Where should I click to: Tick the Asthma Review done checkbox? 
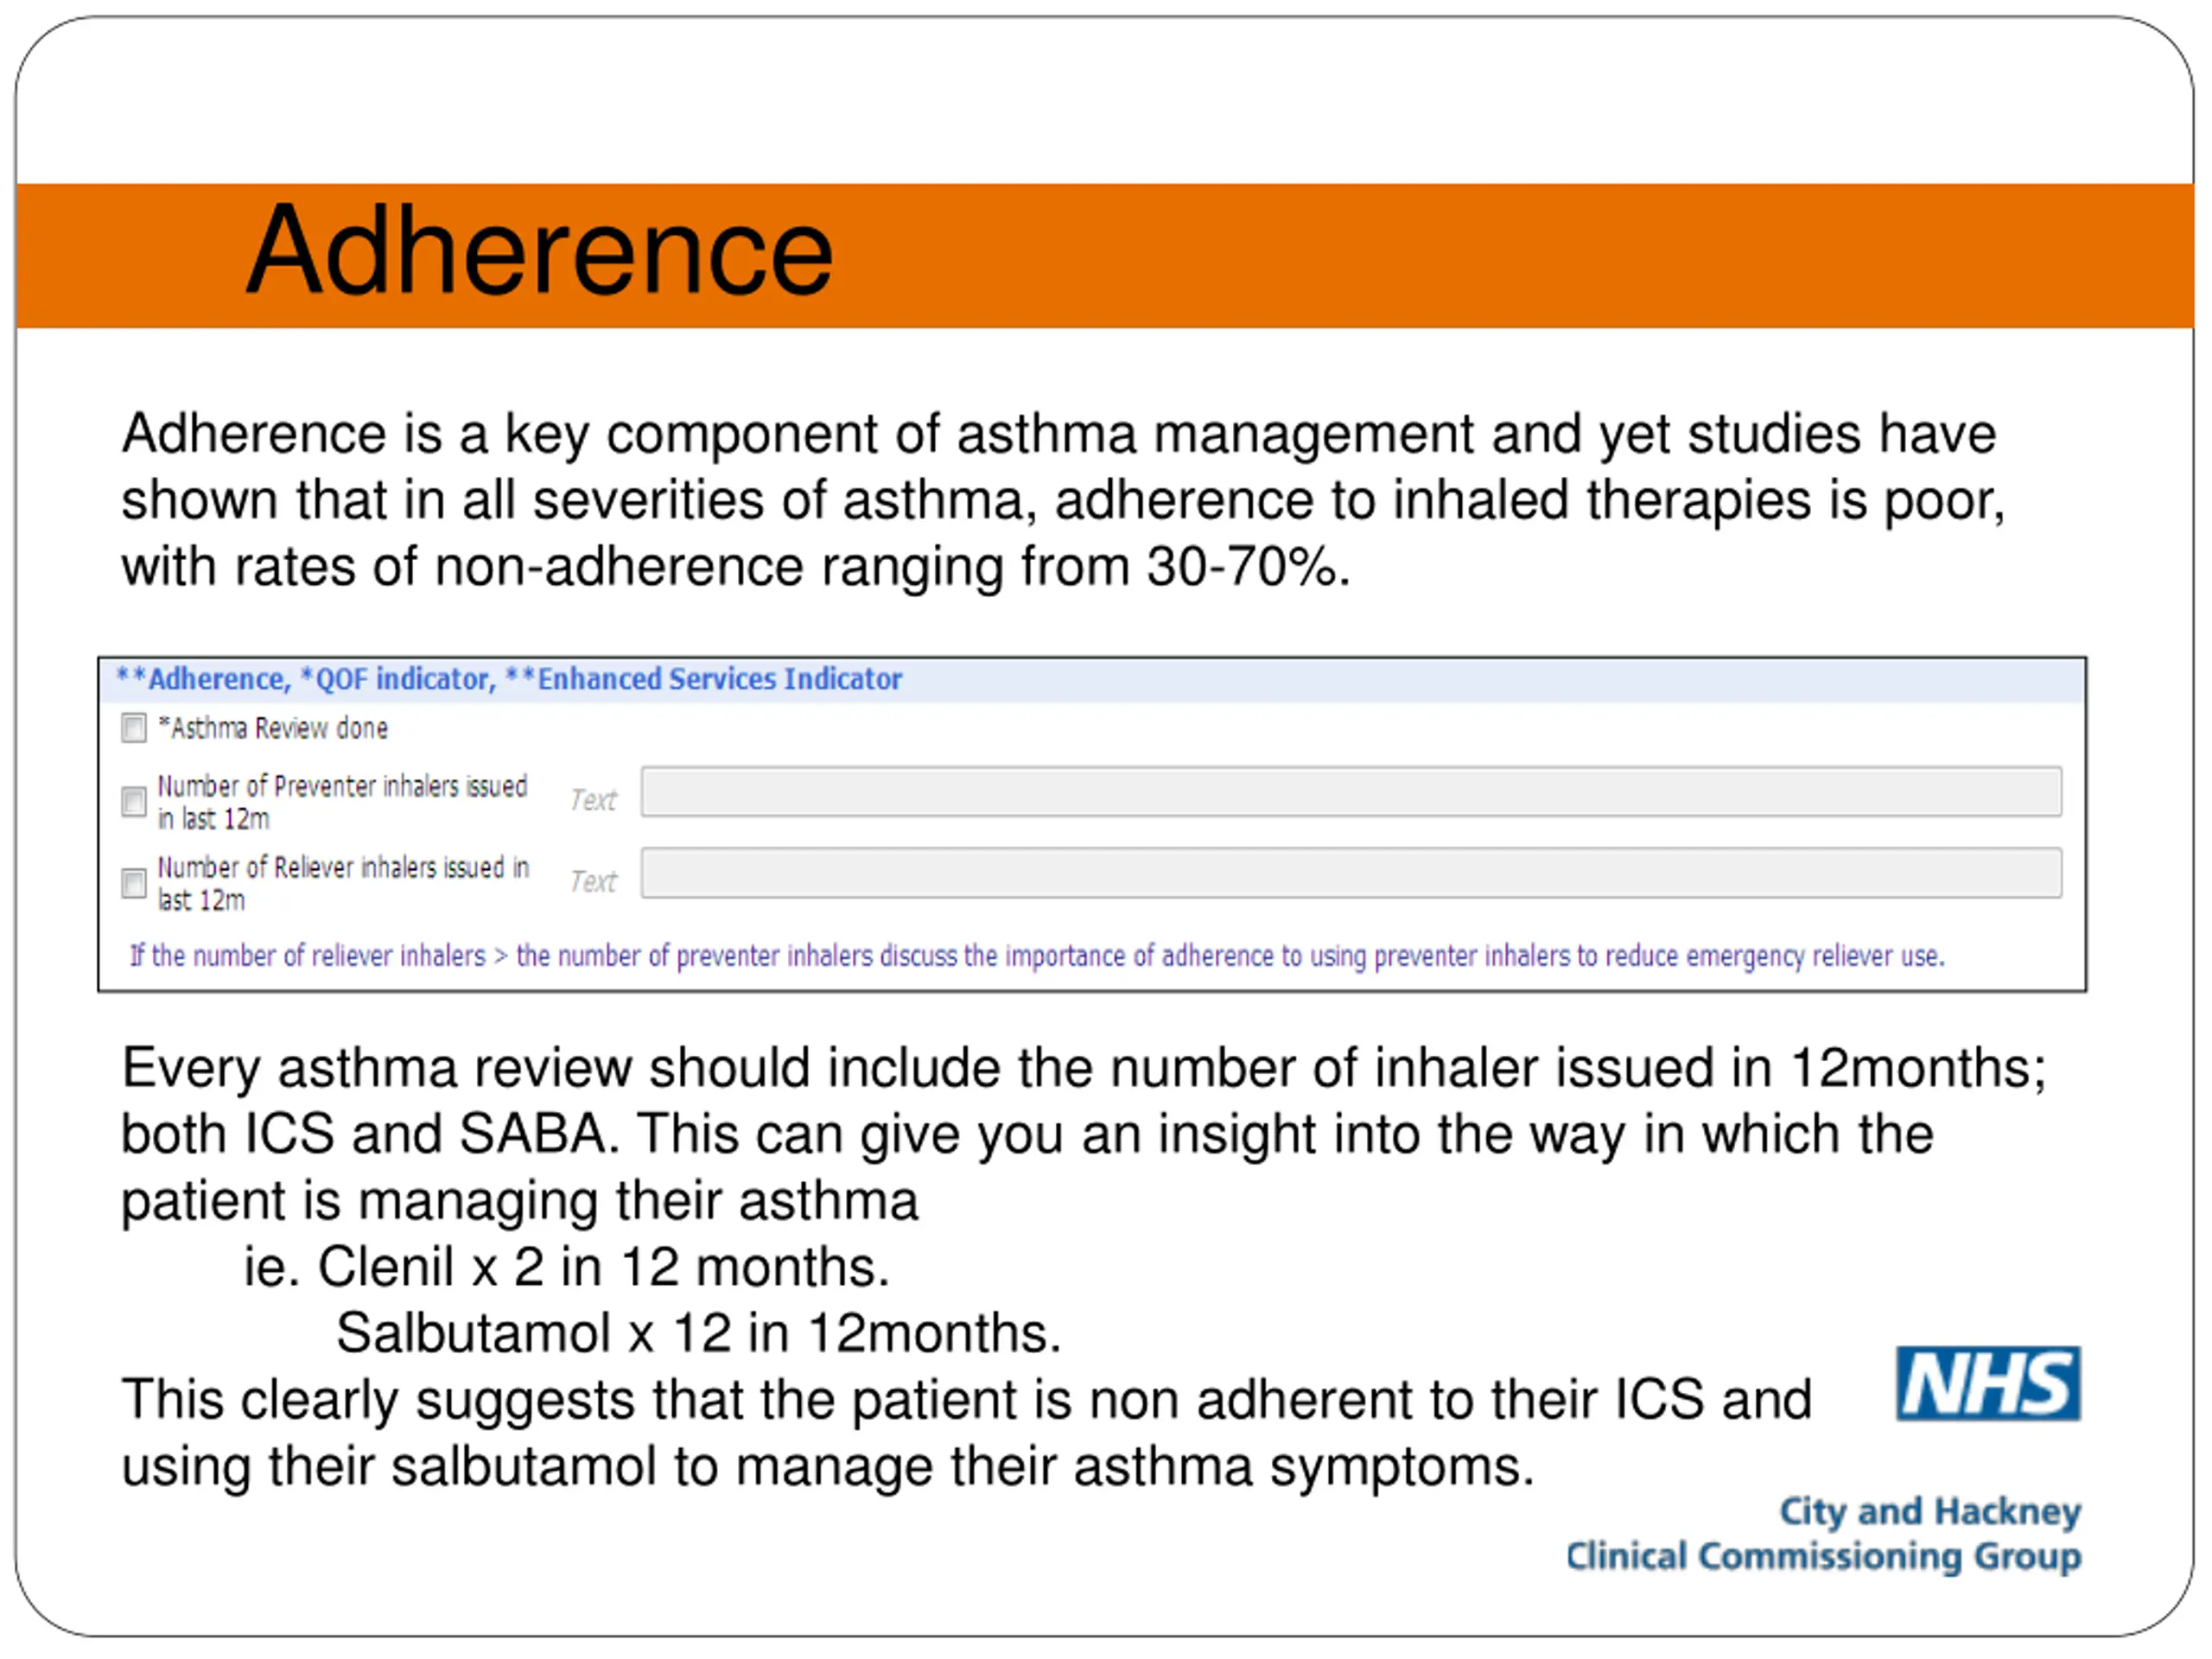(134, 728)
